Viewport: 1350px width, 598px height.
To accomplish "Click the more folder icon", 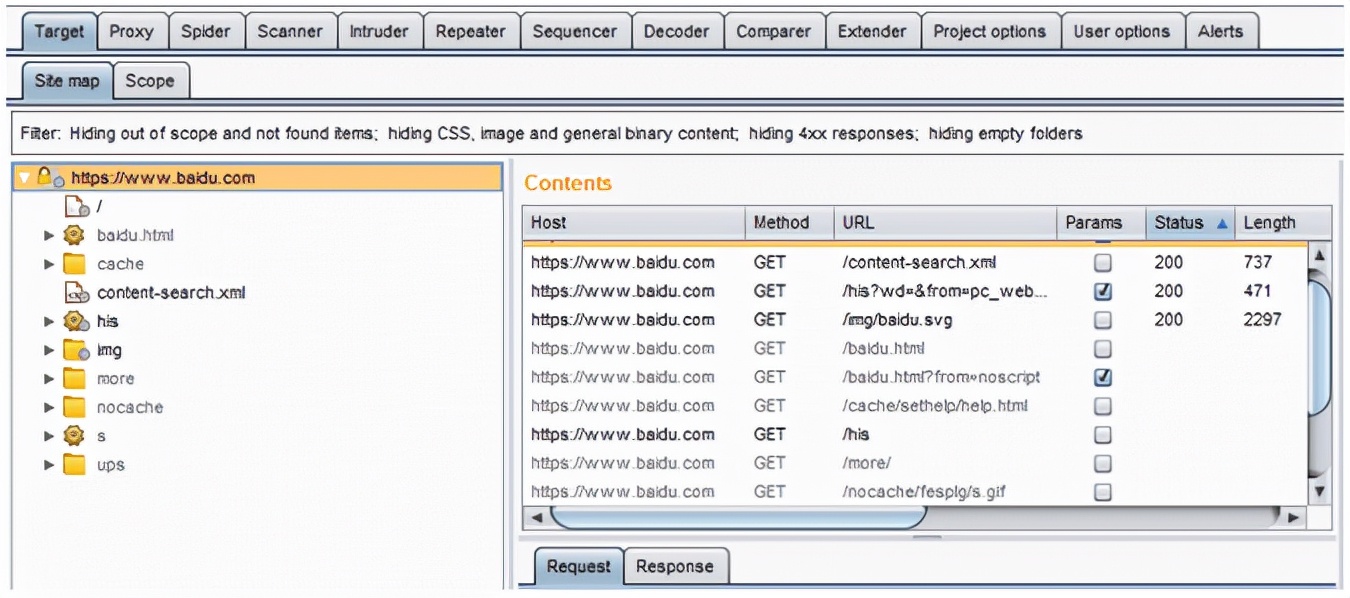I will tap(74, 379).
